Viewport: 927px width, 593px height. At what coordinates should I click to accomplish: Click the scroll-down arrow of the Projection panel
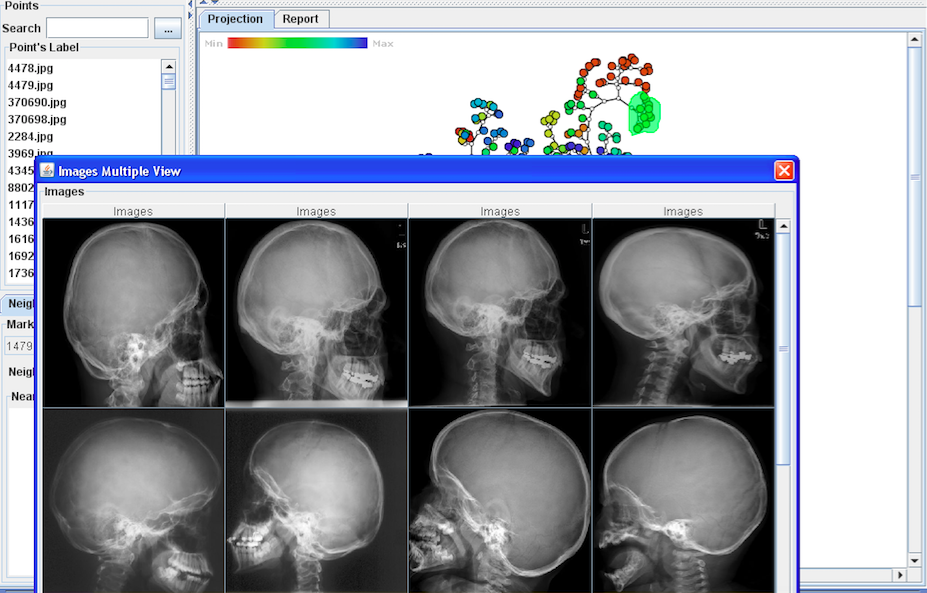pyautogui.click(x=914, y=561)
